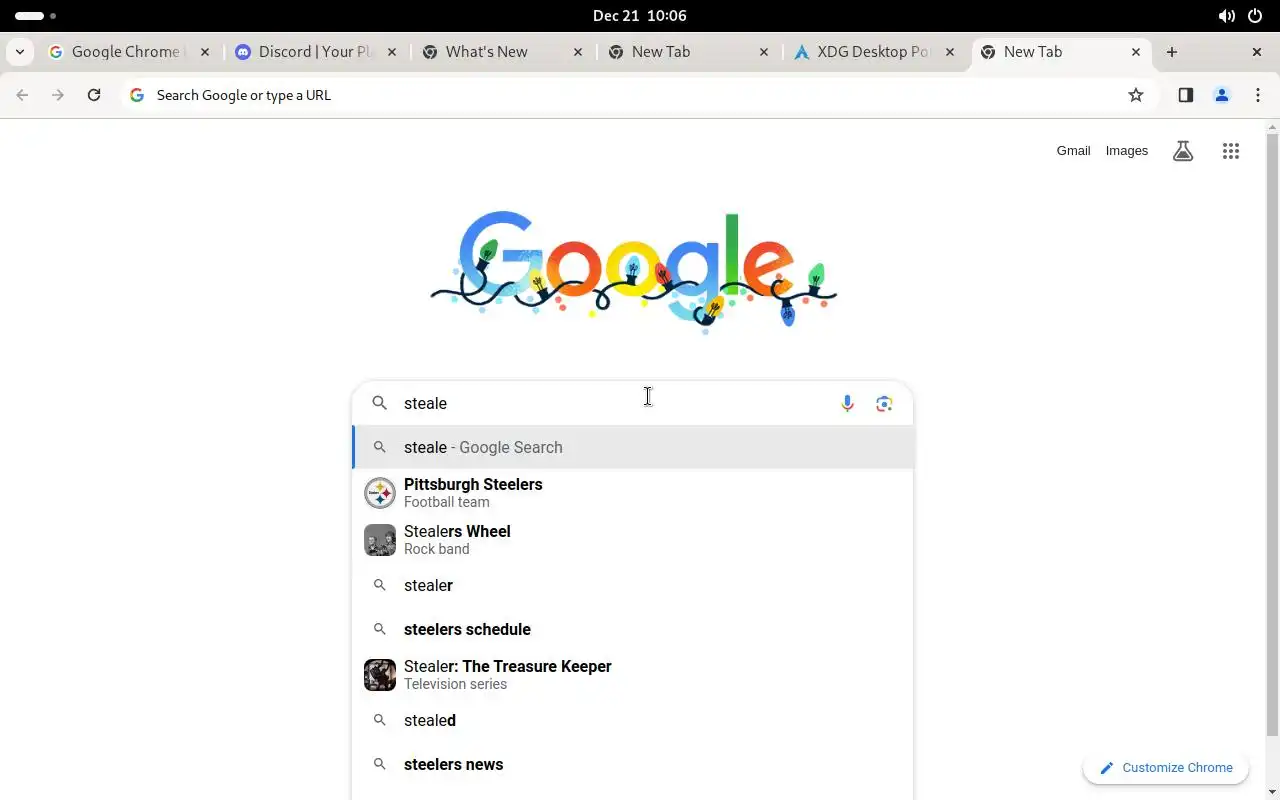Switch to the XDG Desktop Portal tab
The height and width of the screenshot is (800, 1280).
tap(874, 52)
